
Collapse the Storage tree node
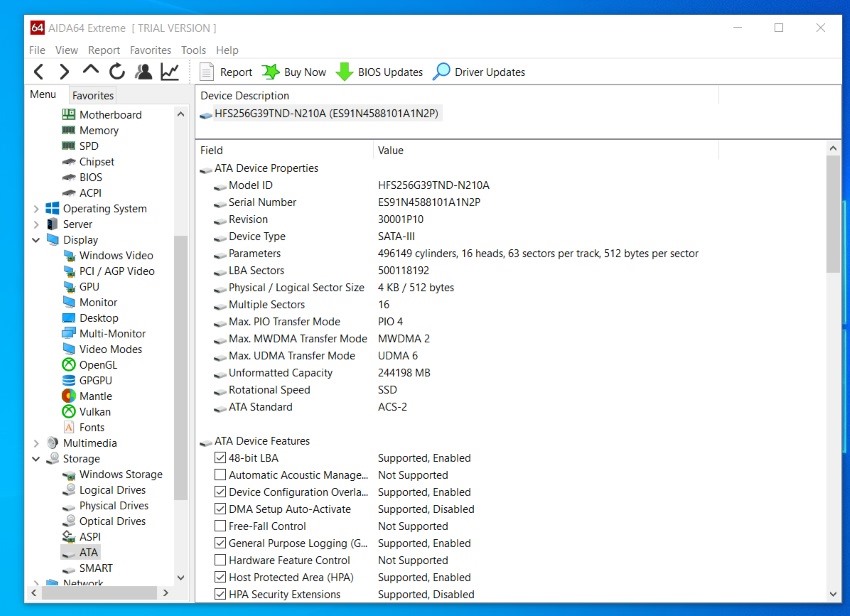pos(36,459)
